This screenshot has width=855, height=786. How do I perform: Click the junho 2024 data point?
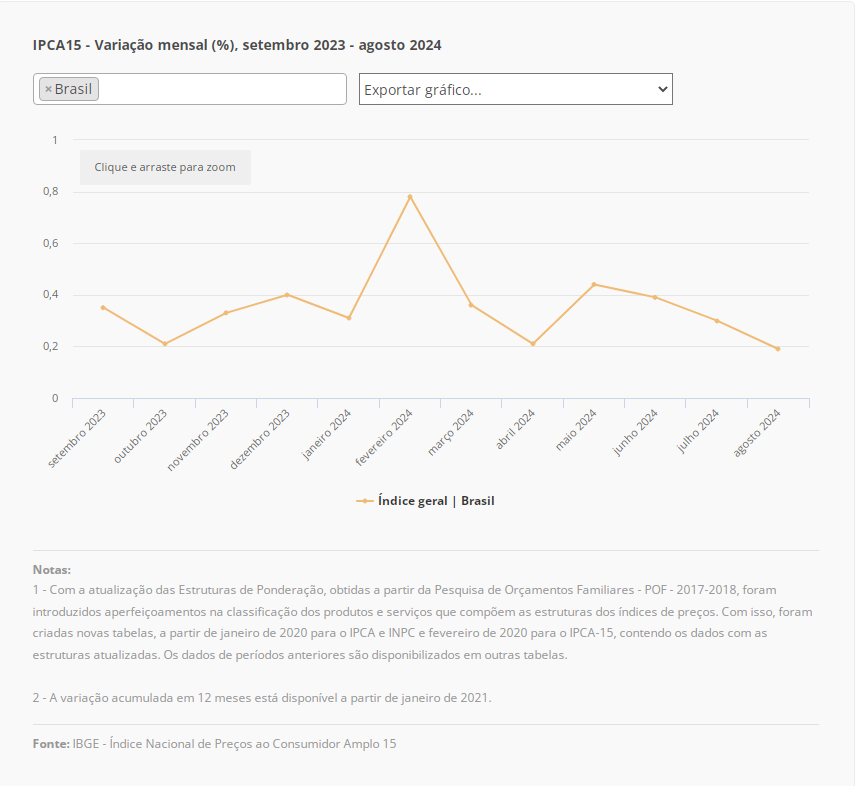coord(655,297)
